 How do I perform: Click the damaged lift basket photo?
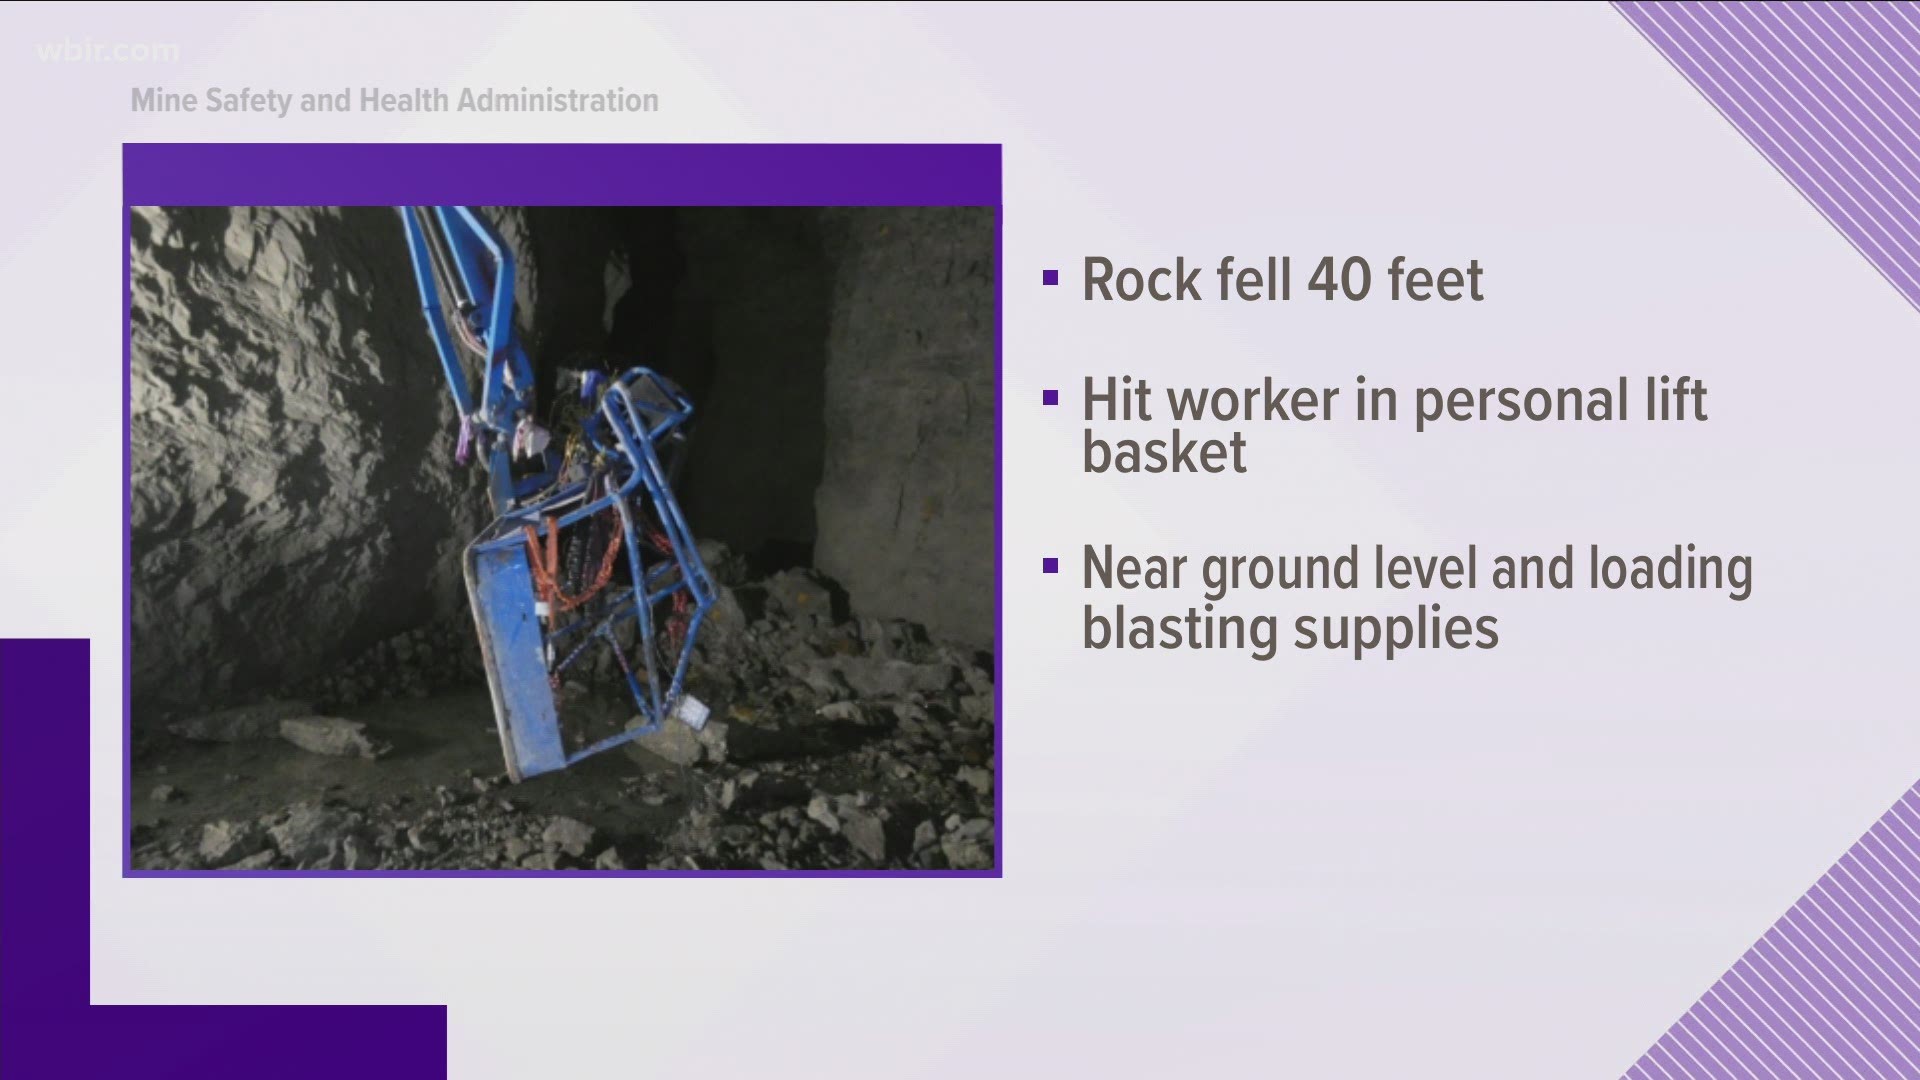[563, 538]
